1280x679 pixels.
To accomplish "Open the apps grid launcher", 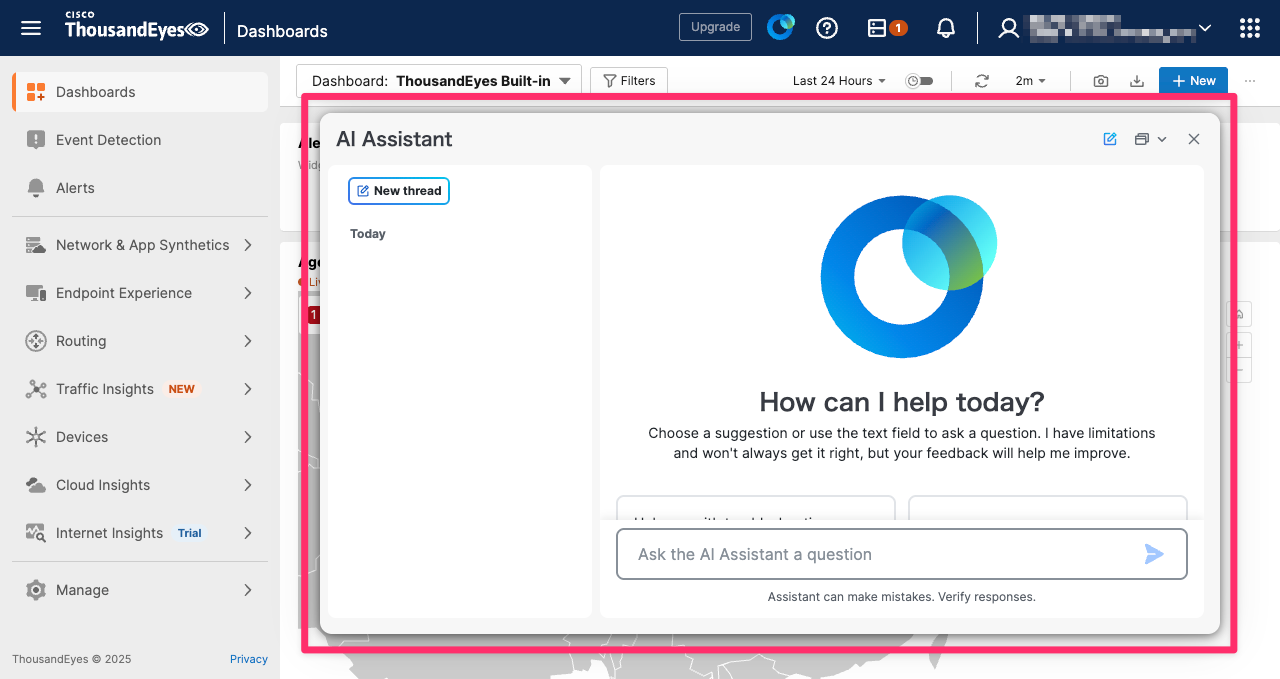I will click(1249, 28).
